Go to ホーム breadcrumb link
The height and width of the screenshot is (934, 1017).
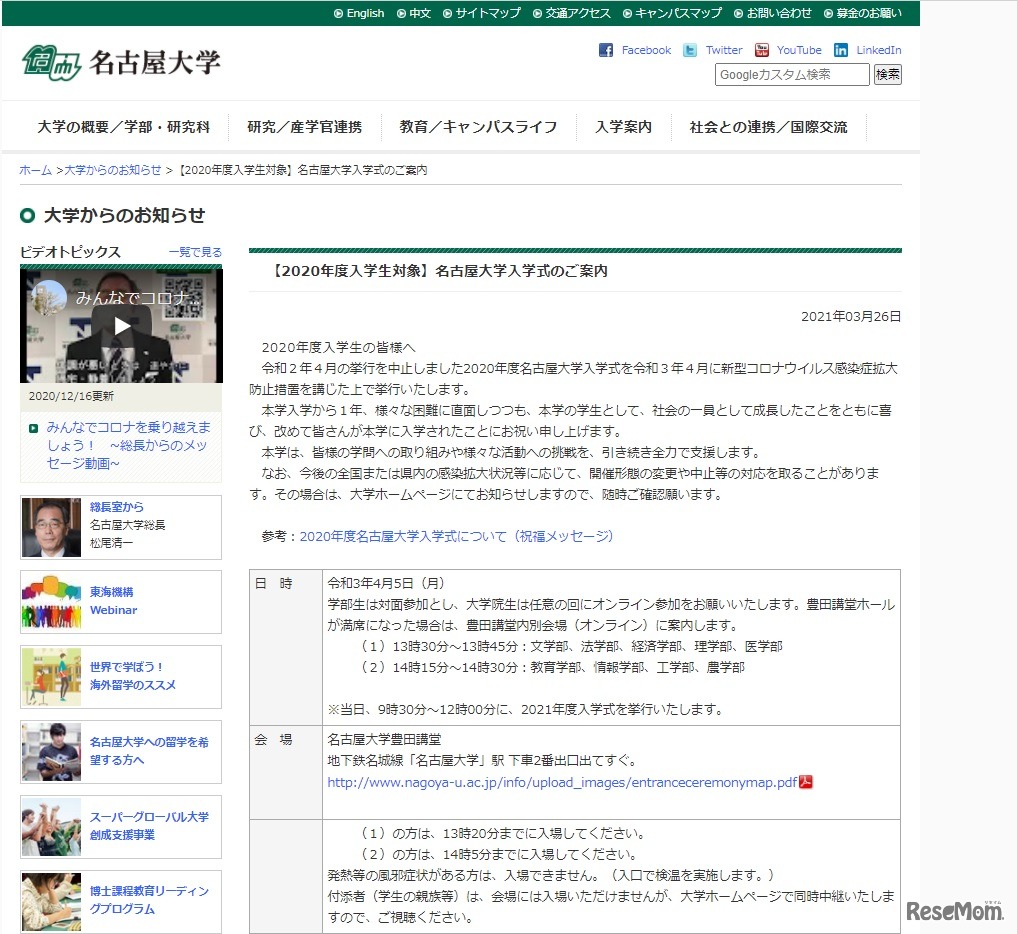[35, 170]
